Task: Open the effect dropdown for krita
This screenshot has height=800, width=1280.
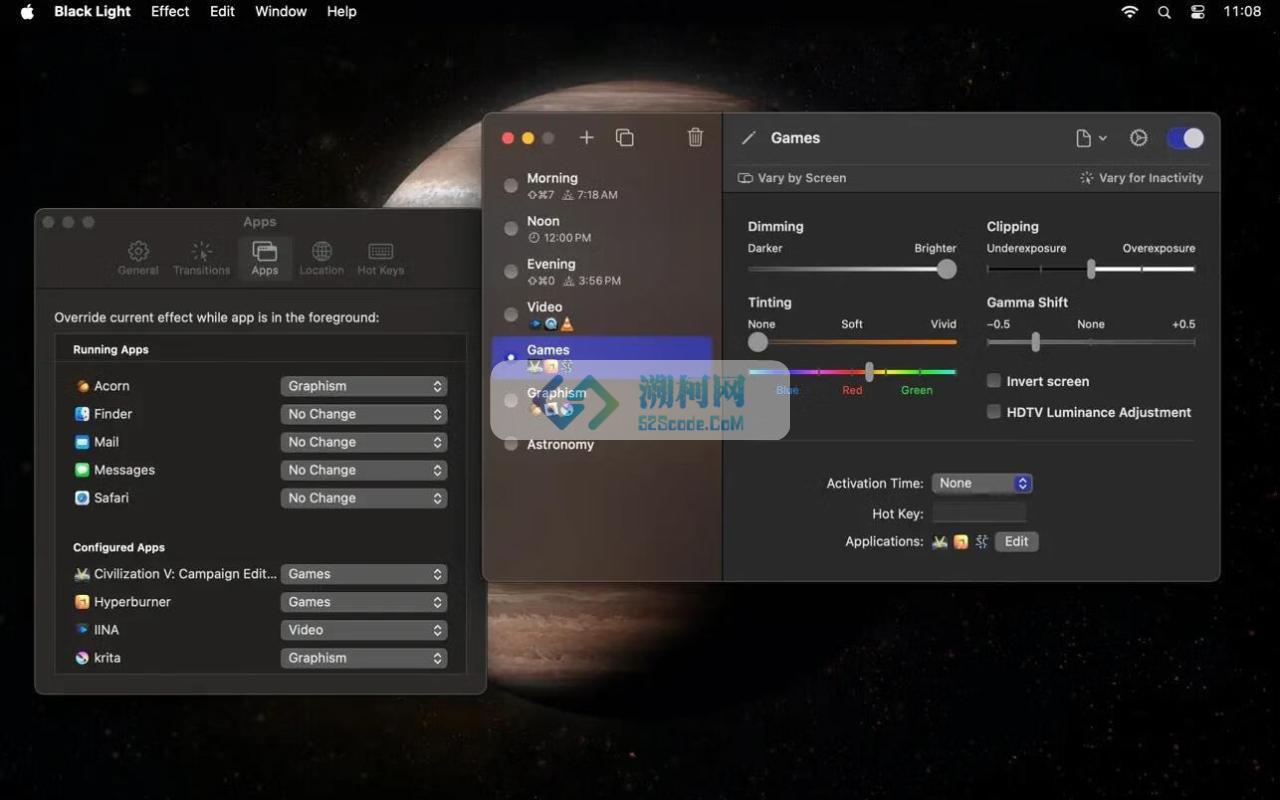Action: point(364,658)
